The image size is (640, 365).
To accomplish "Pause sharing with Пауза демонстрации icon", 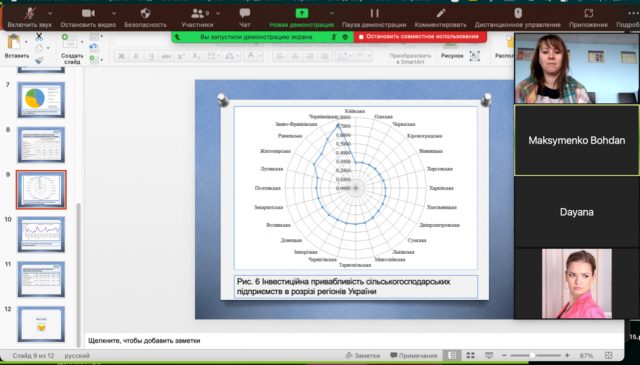I will 374,13.
